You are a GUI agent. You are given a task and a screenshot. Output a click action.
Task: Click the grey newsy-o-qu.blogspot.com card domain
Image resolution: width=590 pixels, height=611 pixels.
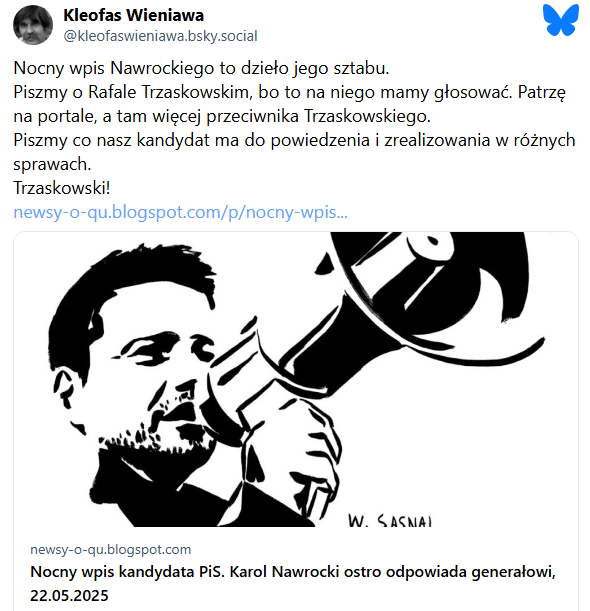(x=111, y=549)
